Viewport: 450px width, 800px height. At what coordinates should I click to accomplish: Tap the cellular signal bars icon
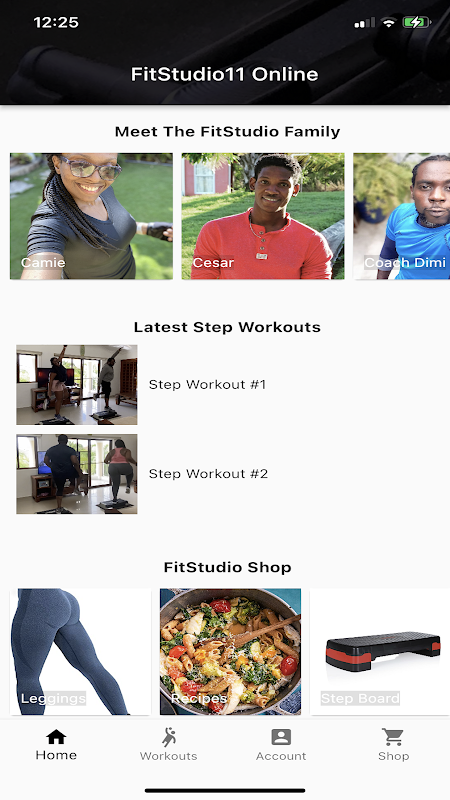coord(364,23)
